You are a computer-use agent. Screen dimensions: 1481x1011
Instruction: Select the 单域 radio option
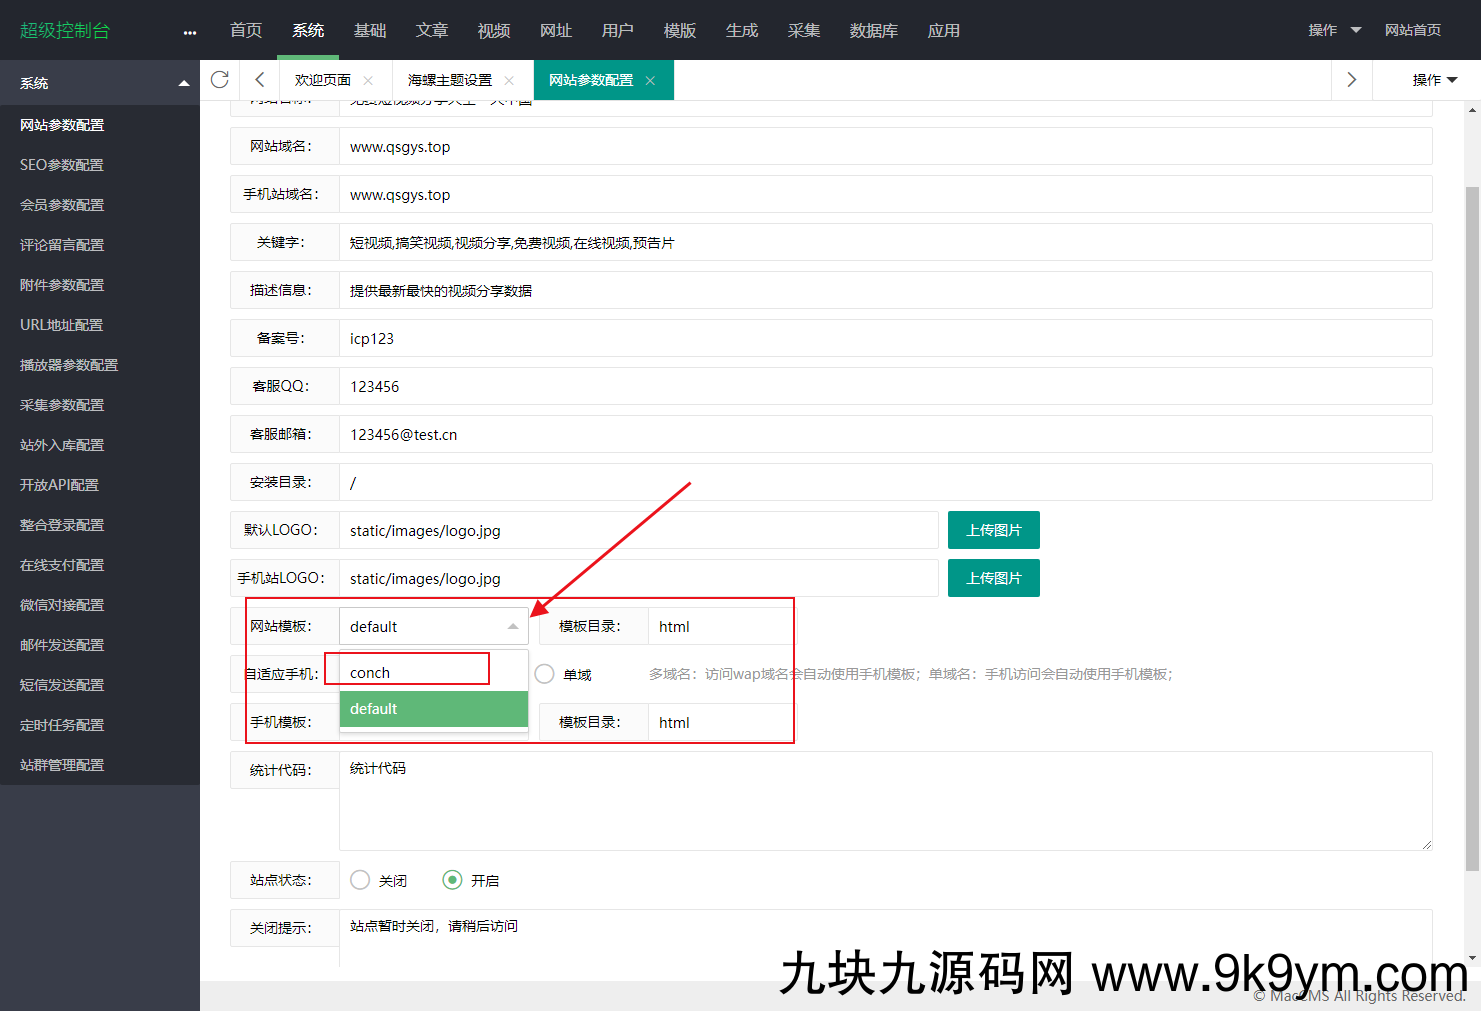pos(545,674)
